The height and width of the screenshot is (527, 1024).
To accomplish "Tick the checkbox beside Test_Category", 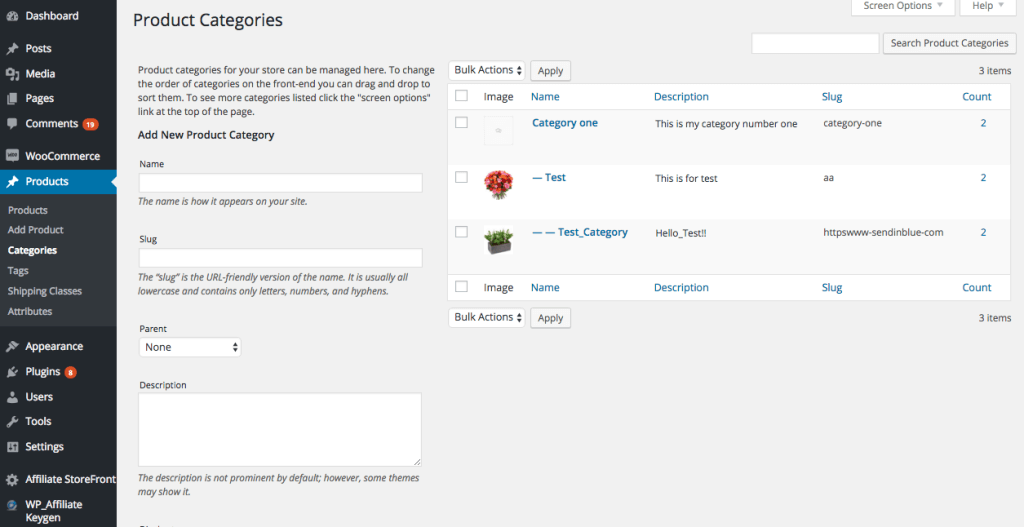I will pos(461,231).
